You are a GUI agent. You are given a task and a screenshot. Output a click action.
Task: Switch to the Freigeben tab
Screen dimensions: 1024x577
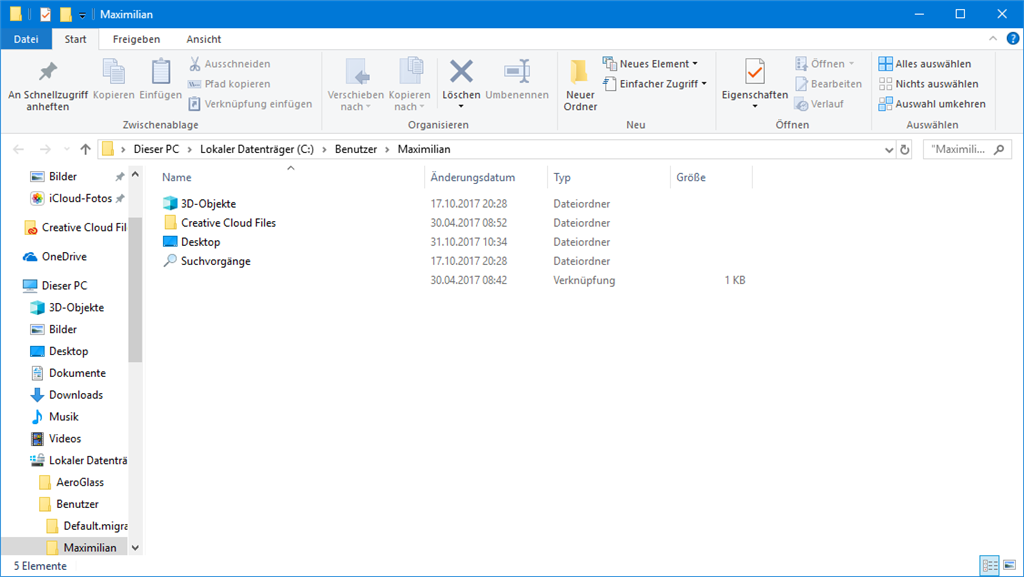point(136,39)
